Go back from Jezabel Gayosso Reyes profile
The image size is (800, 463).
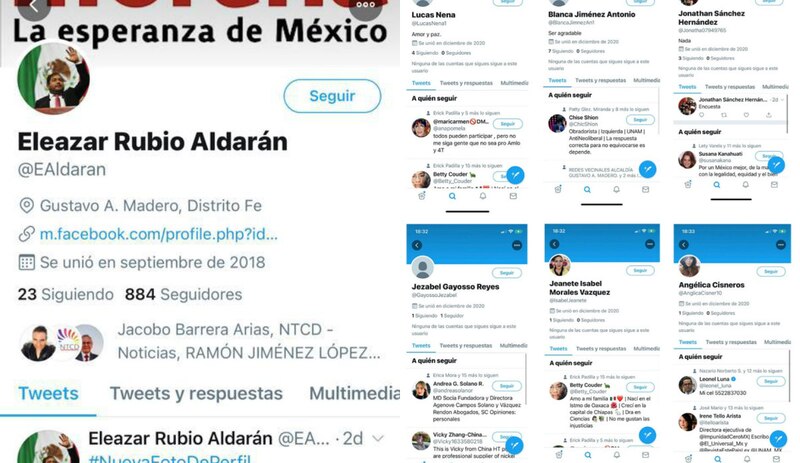point(417,245)
